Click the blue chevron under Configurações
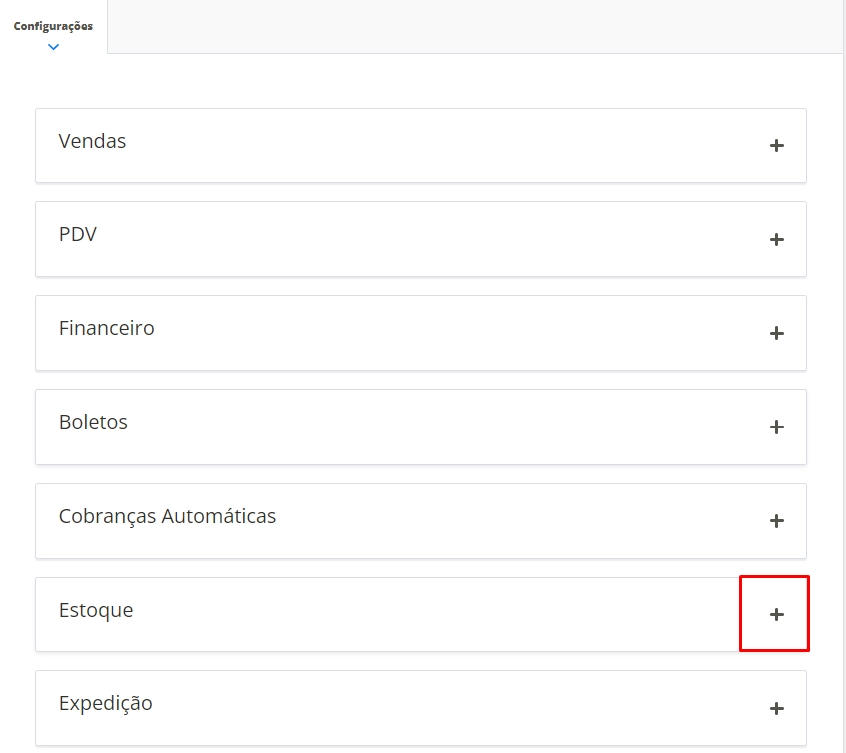This screenshot has height=753, width=846. coord(53,46)
